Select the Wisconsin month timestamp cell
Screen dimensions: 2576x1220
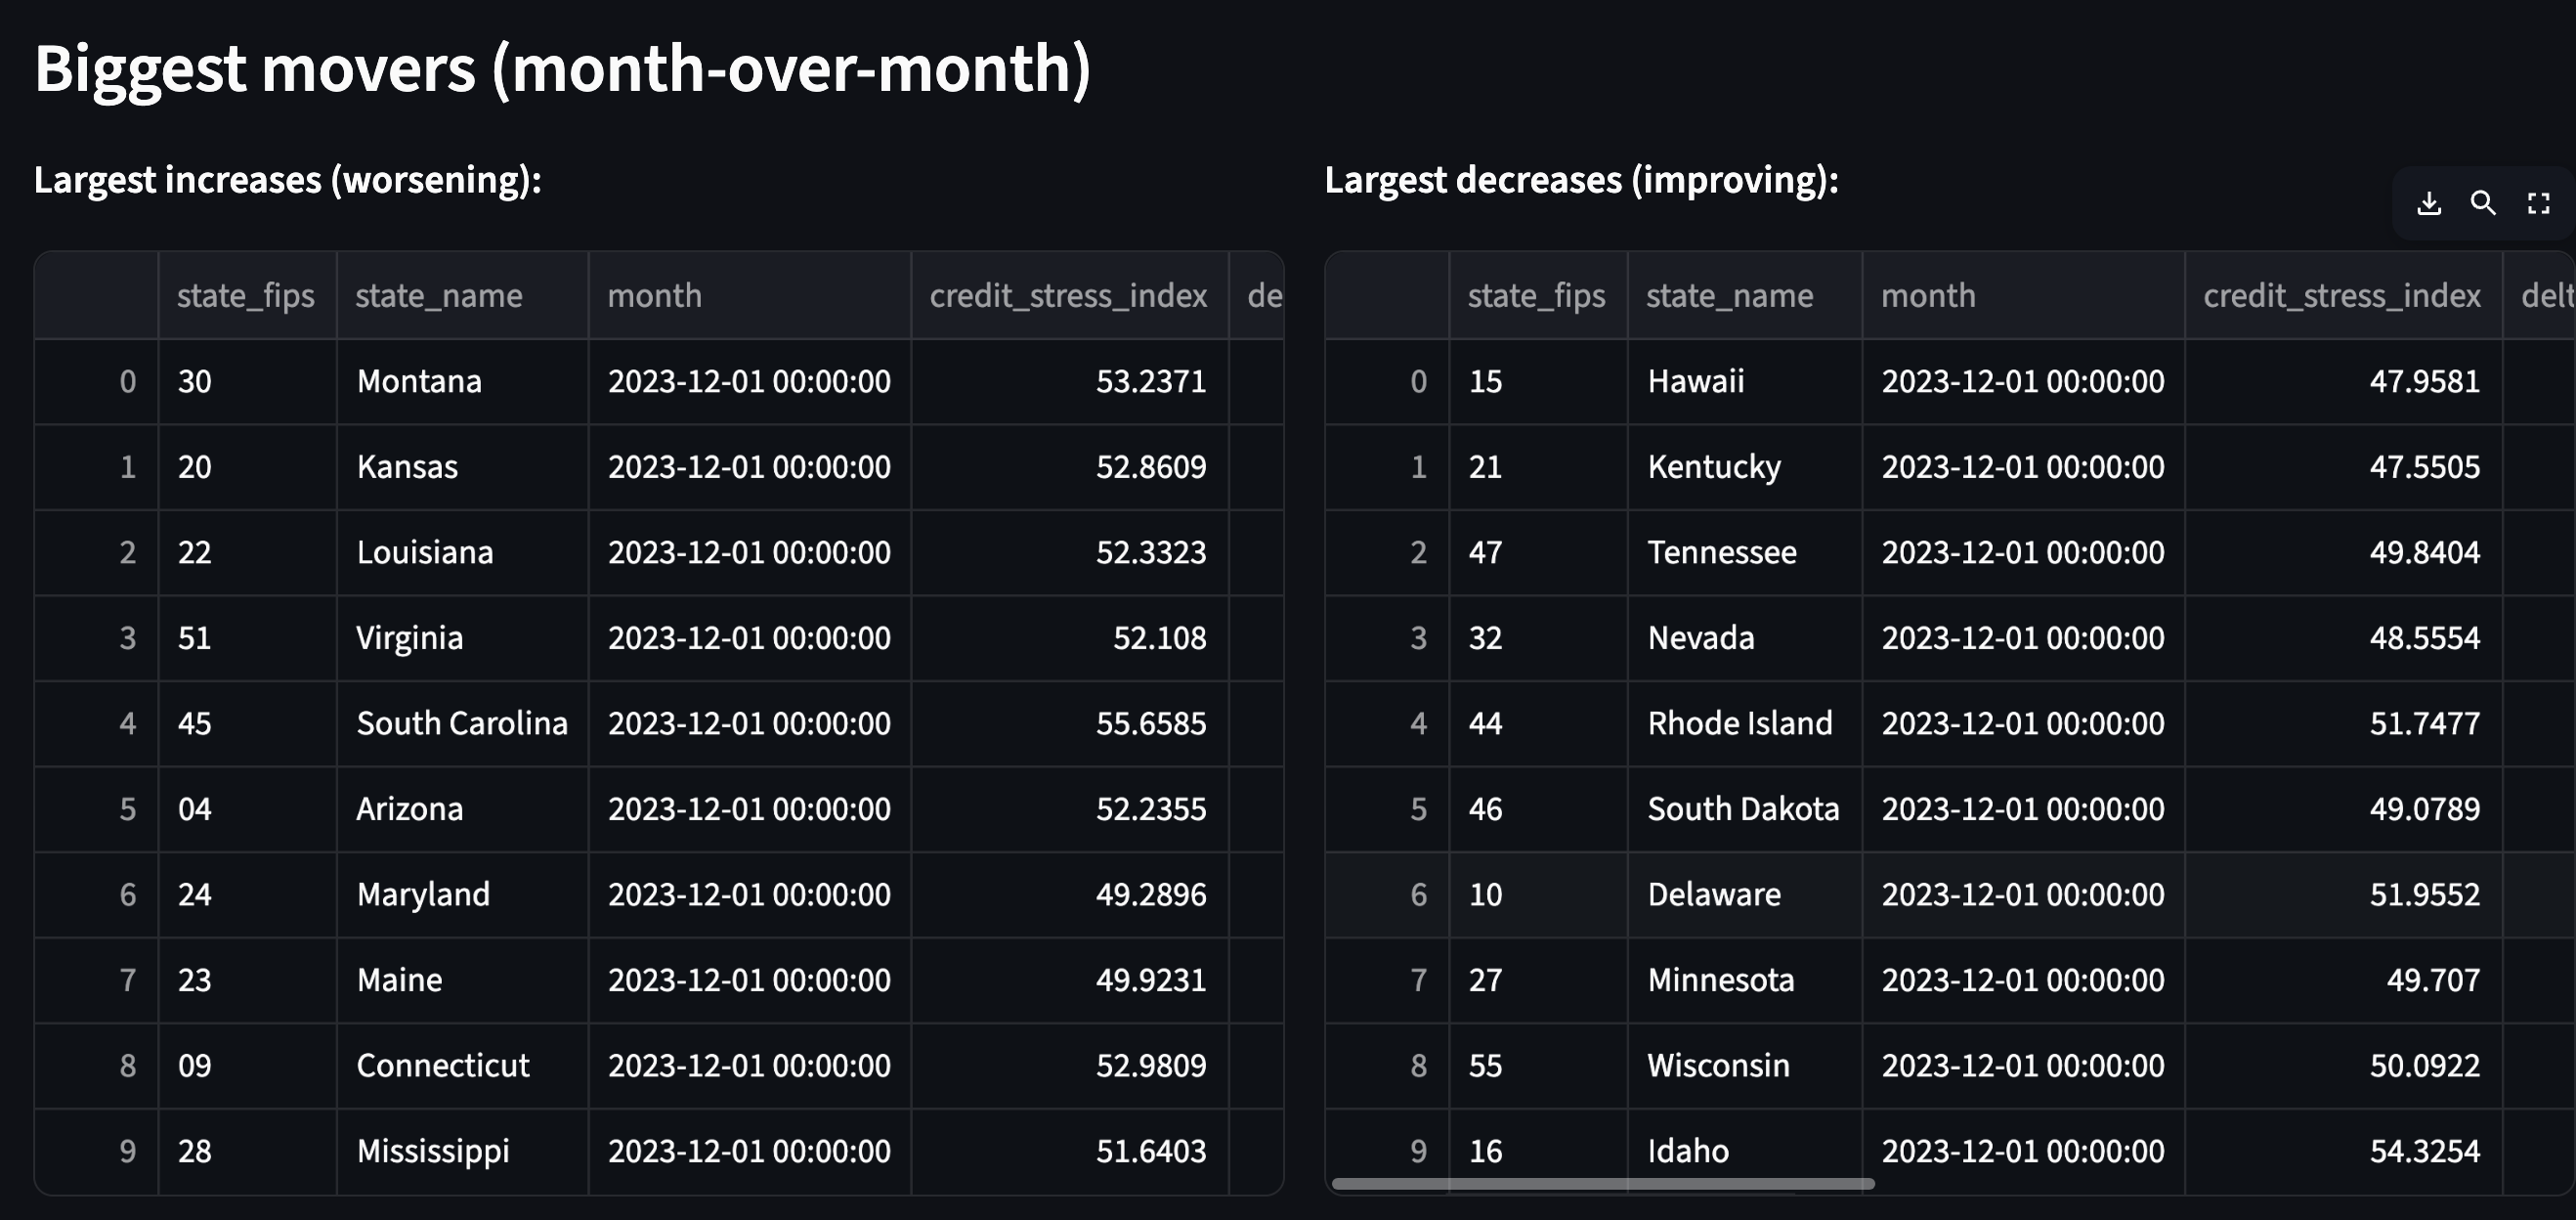(x=2021, y=1065)
